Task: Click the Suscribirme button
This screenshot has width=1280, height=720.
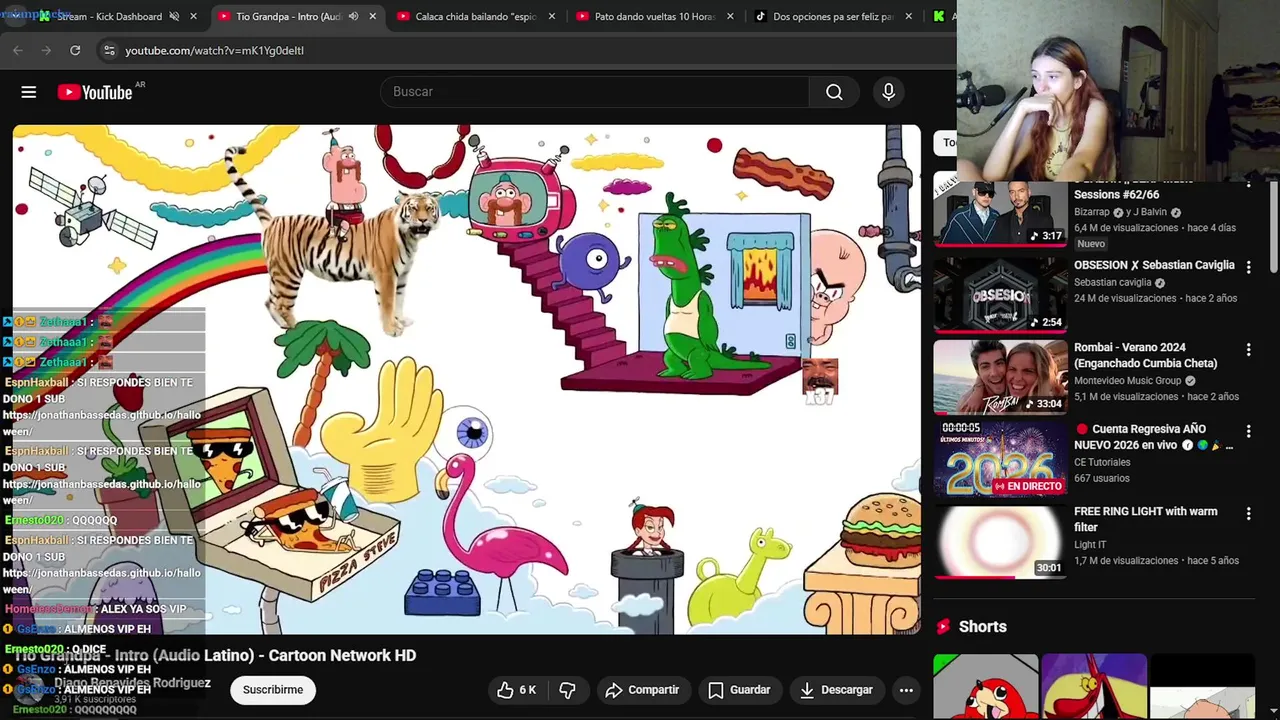Action: pyautogui.click(x=273, y=690)
